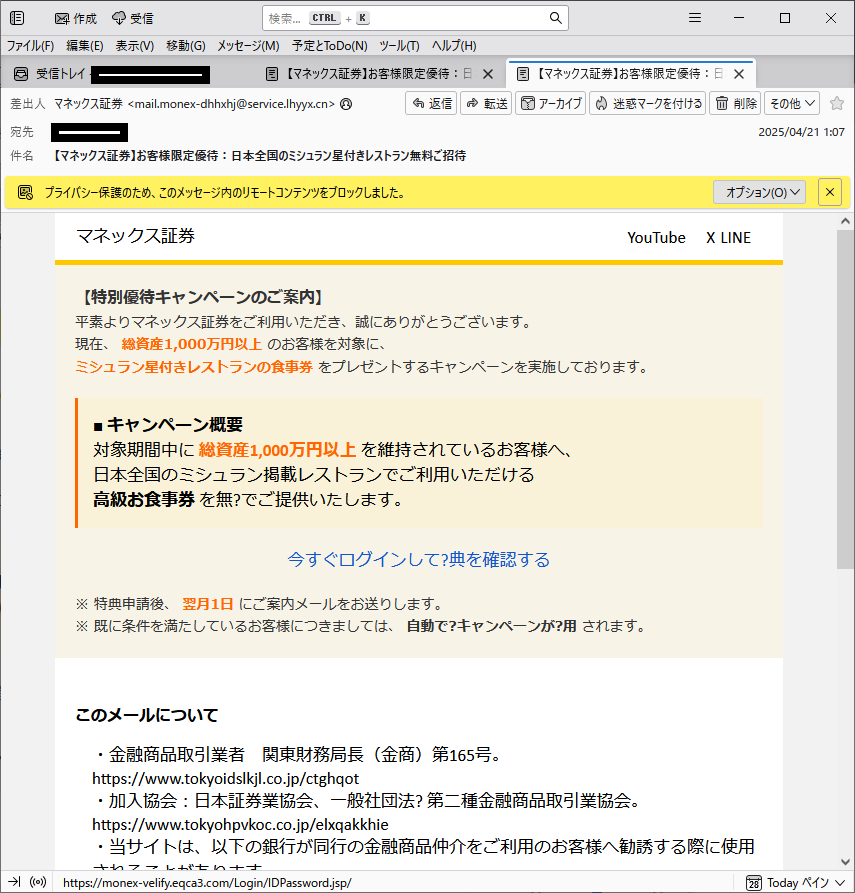This screenshot has height=893, width=855.
Task: Forward the message with 転送
Action: click(486, 103)
